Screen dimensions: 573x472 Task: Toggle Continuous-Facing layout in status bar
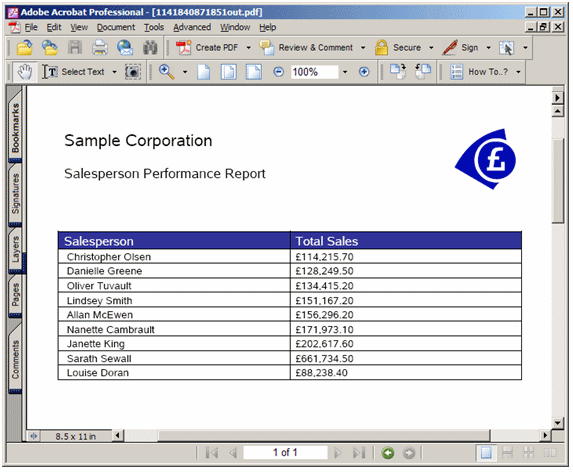click(x=528, y=453)
